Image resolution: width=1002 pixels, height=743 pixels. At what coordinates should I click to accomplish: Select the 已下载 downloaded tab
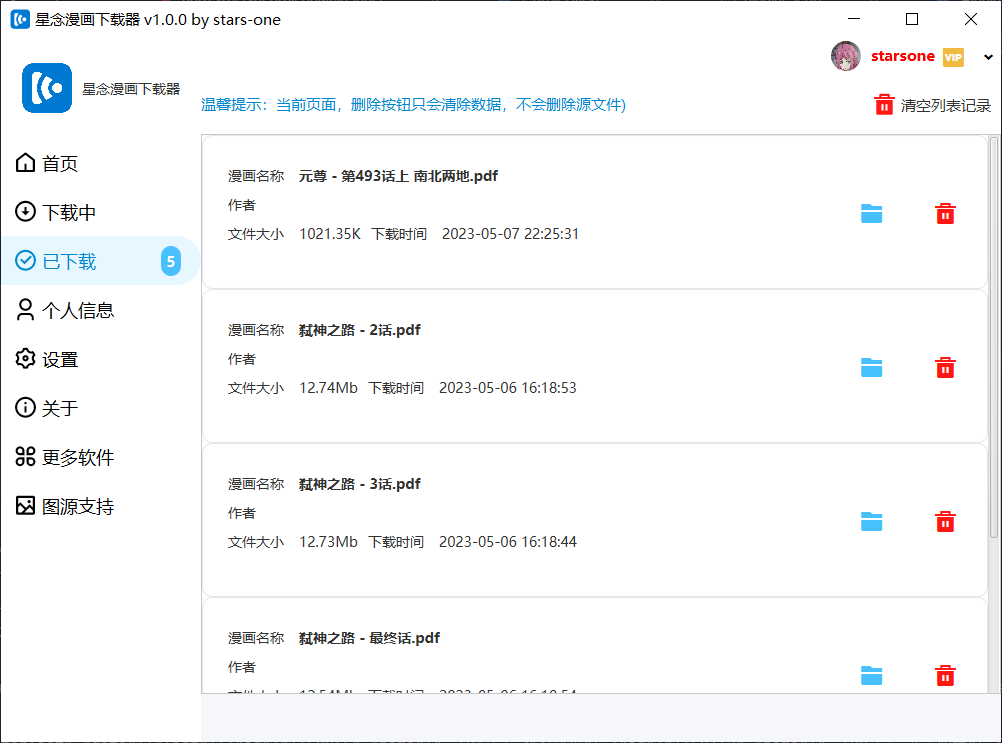68,261
